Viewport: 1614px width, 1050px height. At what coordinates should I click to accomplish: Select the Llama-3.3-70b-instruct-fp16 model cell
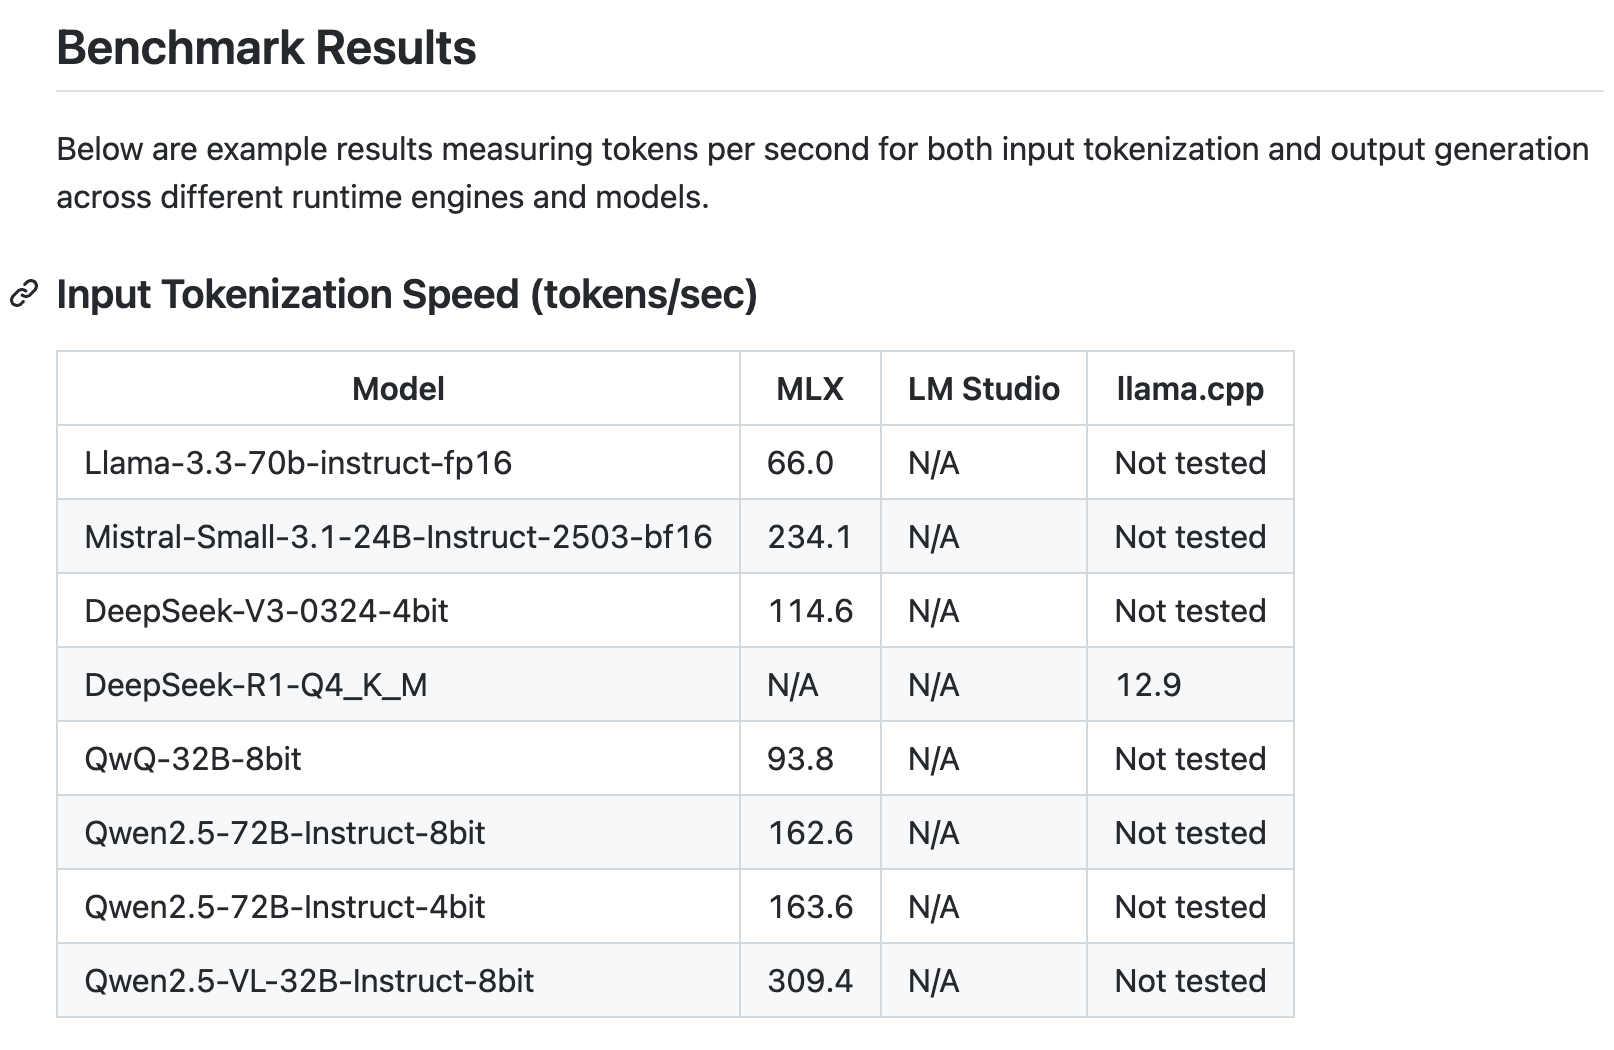pyautogui.click(x=298, y=463)
